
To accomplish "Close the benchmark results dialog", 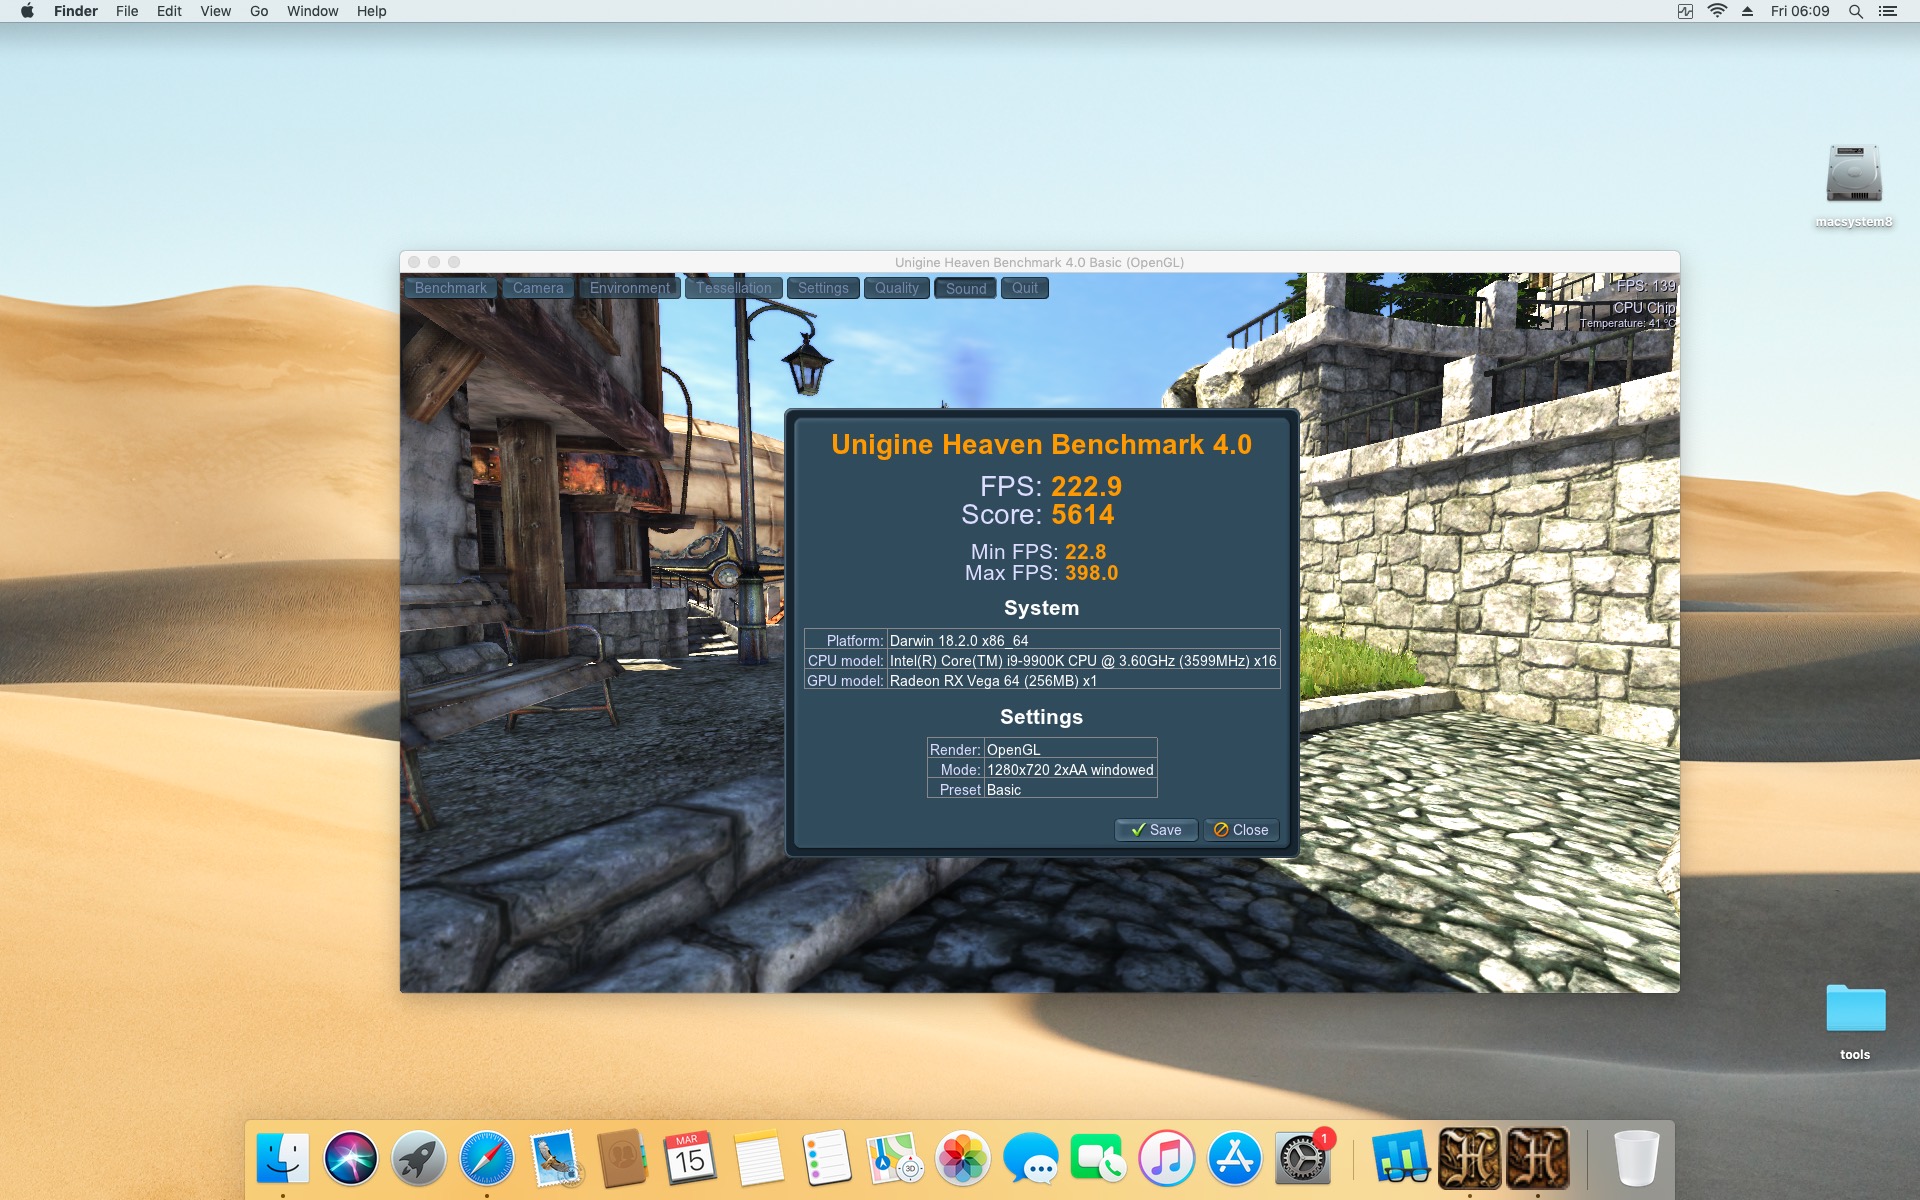I will (1241, 830).
